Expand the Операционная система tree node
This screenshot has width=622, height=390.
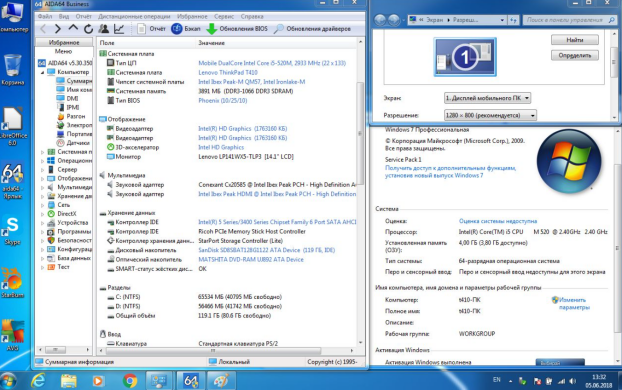pyautogui.click(x=43, y=161)
